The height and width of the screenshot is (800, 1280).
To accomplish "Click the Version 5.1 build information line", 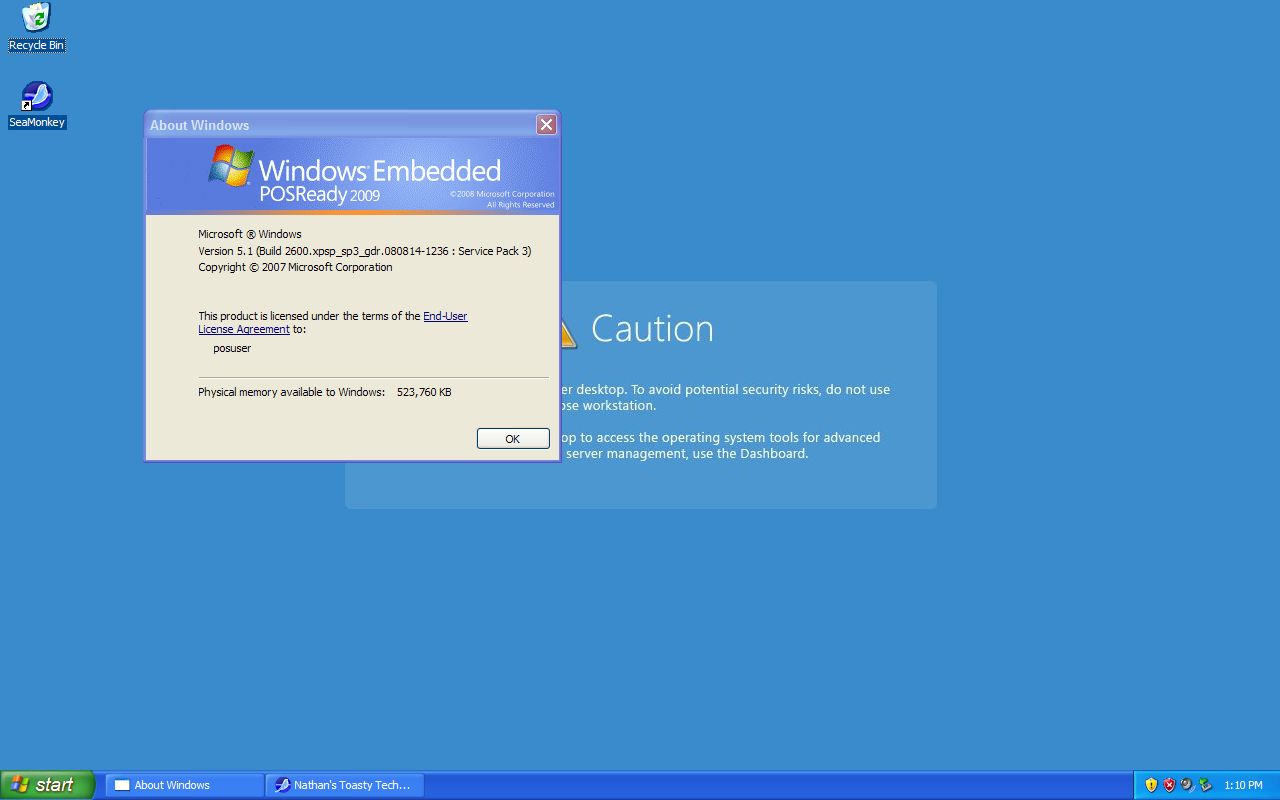I will click(363, 250).
